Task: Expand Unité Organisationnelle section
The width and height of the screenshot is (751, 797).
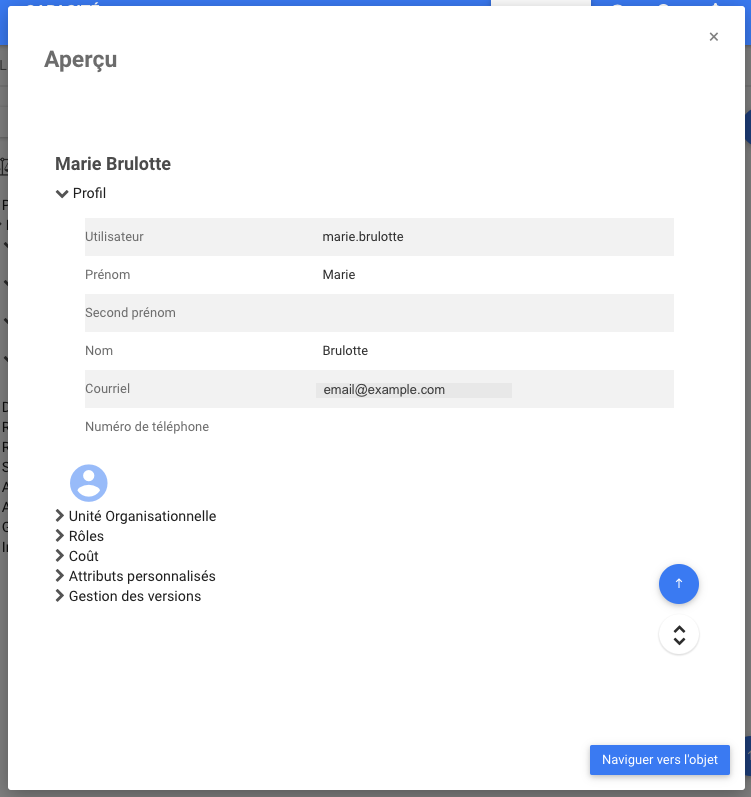Action: pyautogui.click(x=136, y=516)
